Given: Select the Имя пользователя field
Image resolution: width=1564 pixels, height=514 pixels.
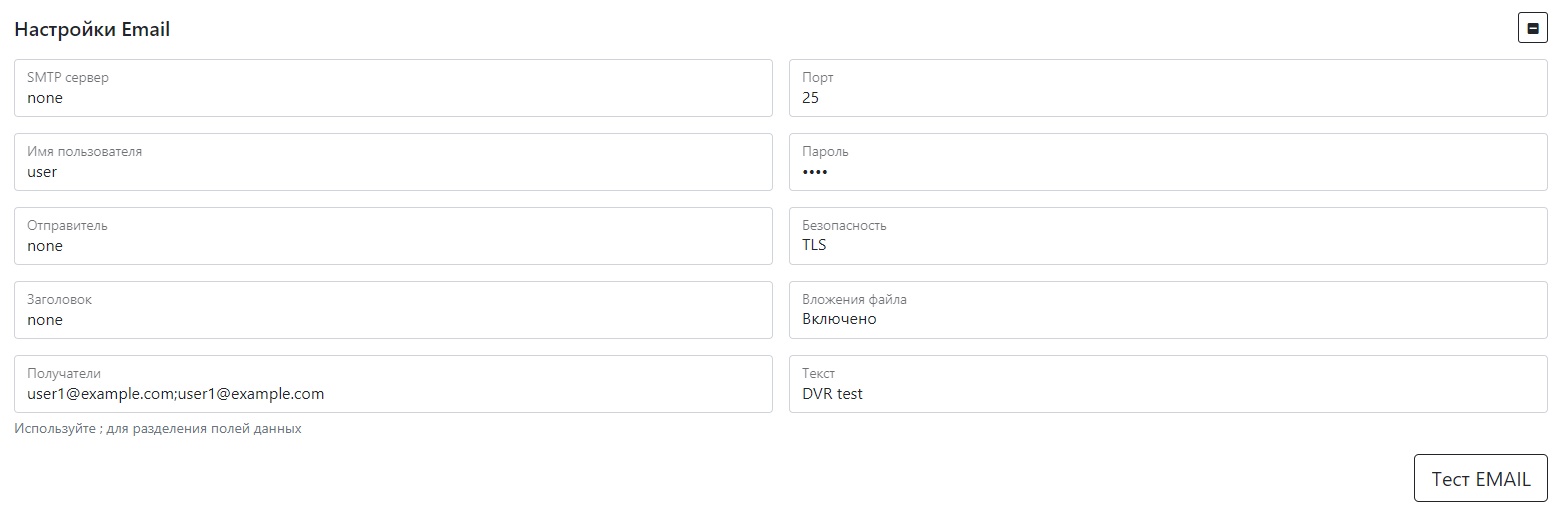Looking at the screenshot, I should point(393,162).
